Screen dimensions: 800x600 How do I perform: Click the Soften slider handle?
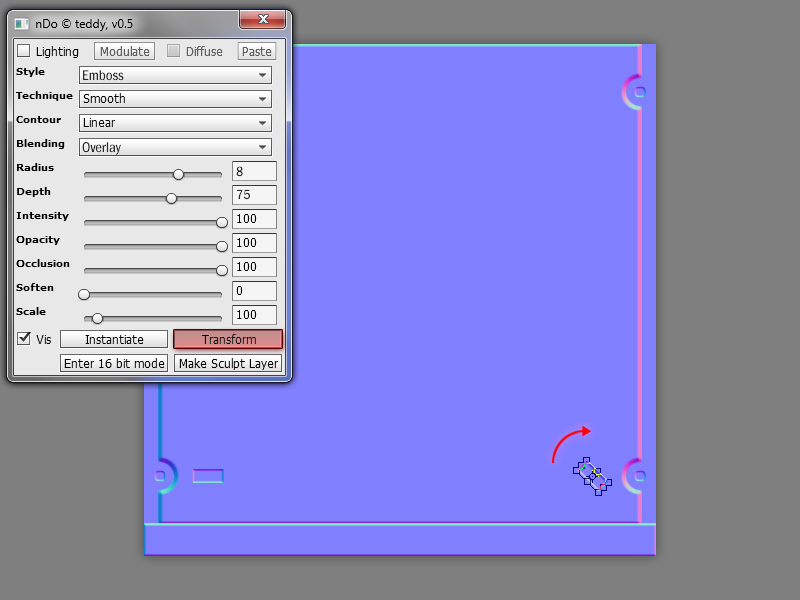point(84,294)
